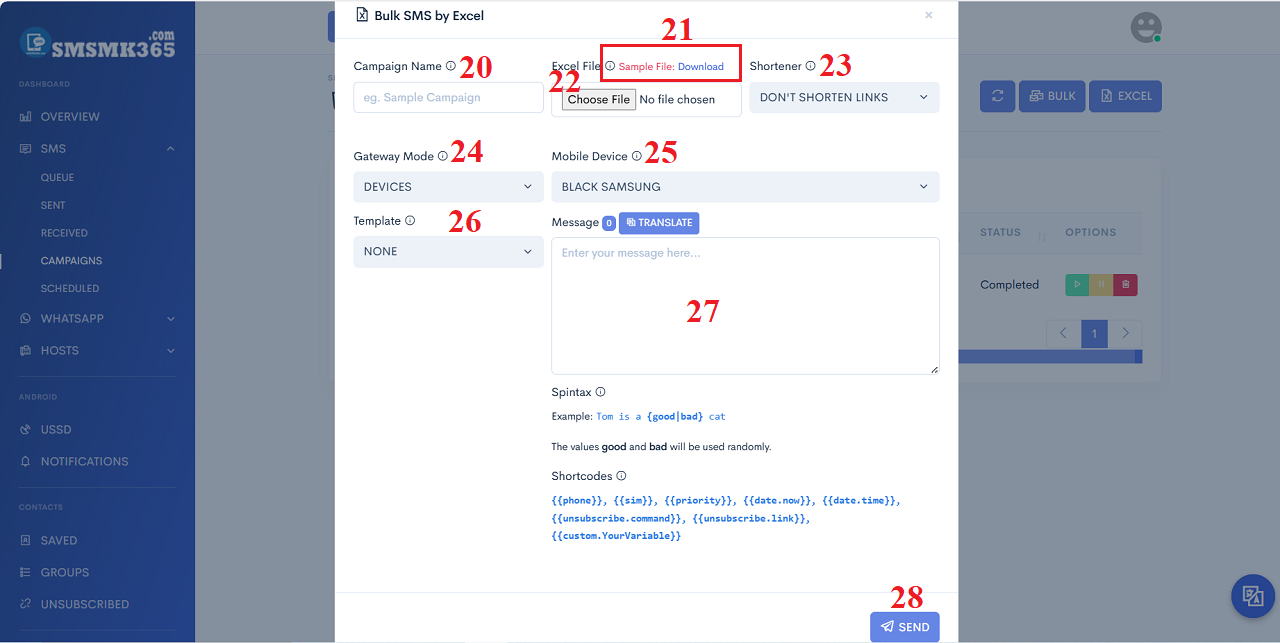Click the message character counter badge
1280x643 pixels.
pos(609,223)
